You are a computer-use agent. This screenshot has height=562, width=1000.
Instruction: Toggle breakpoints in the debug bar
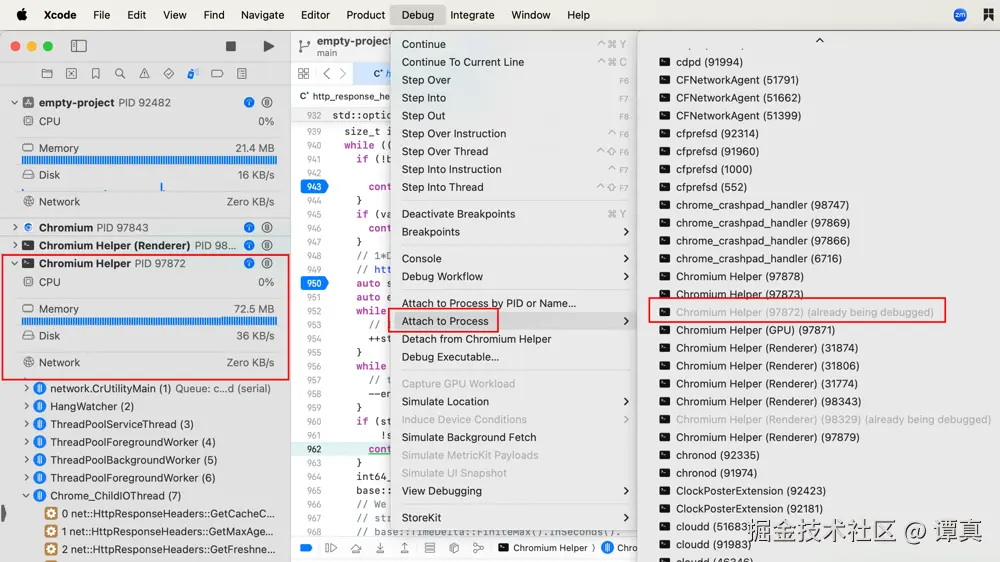306,548
